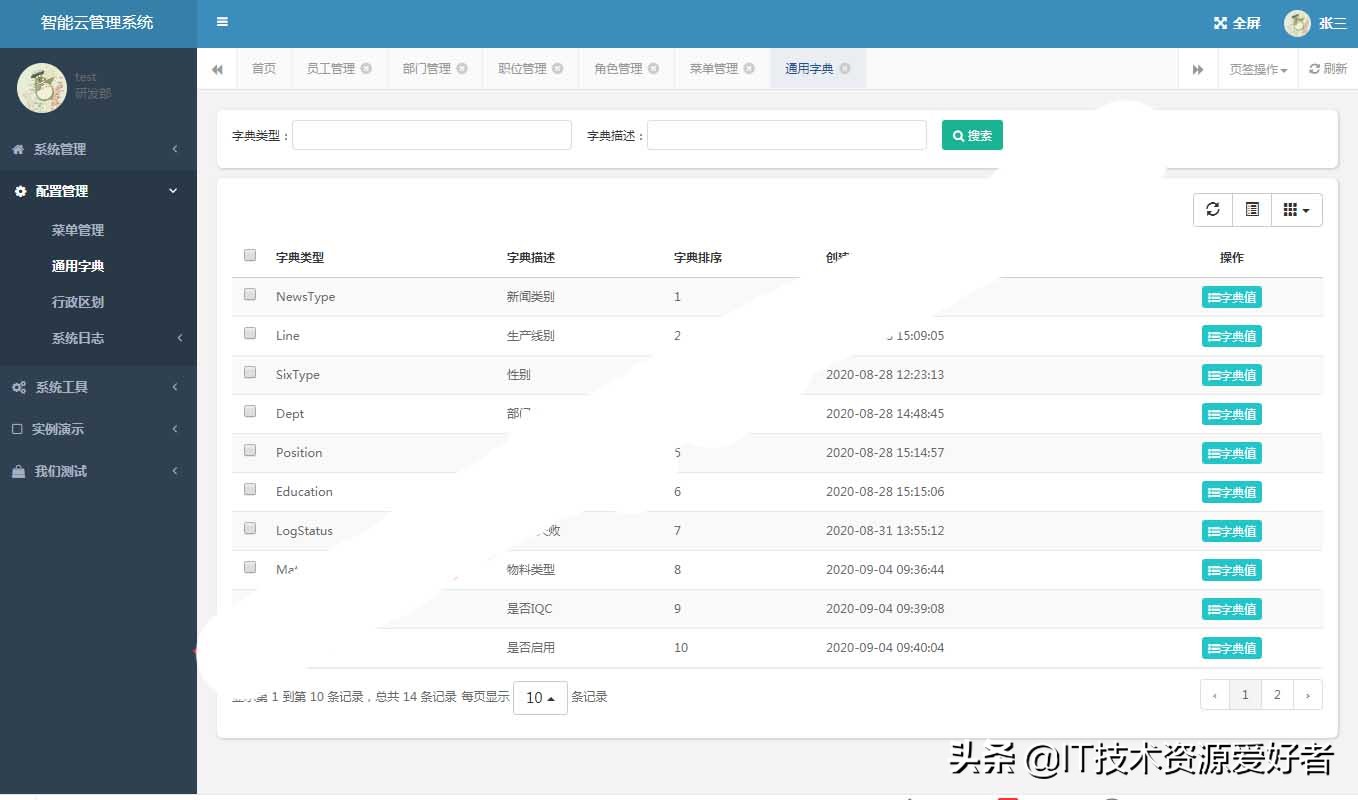Open the page size 10 dropdown
This screenshot has height=800, width=1358.
(x=540, y=698)
